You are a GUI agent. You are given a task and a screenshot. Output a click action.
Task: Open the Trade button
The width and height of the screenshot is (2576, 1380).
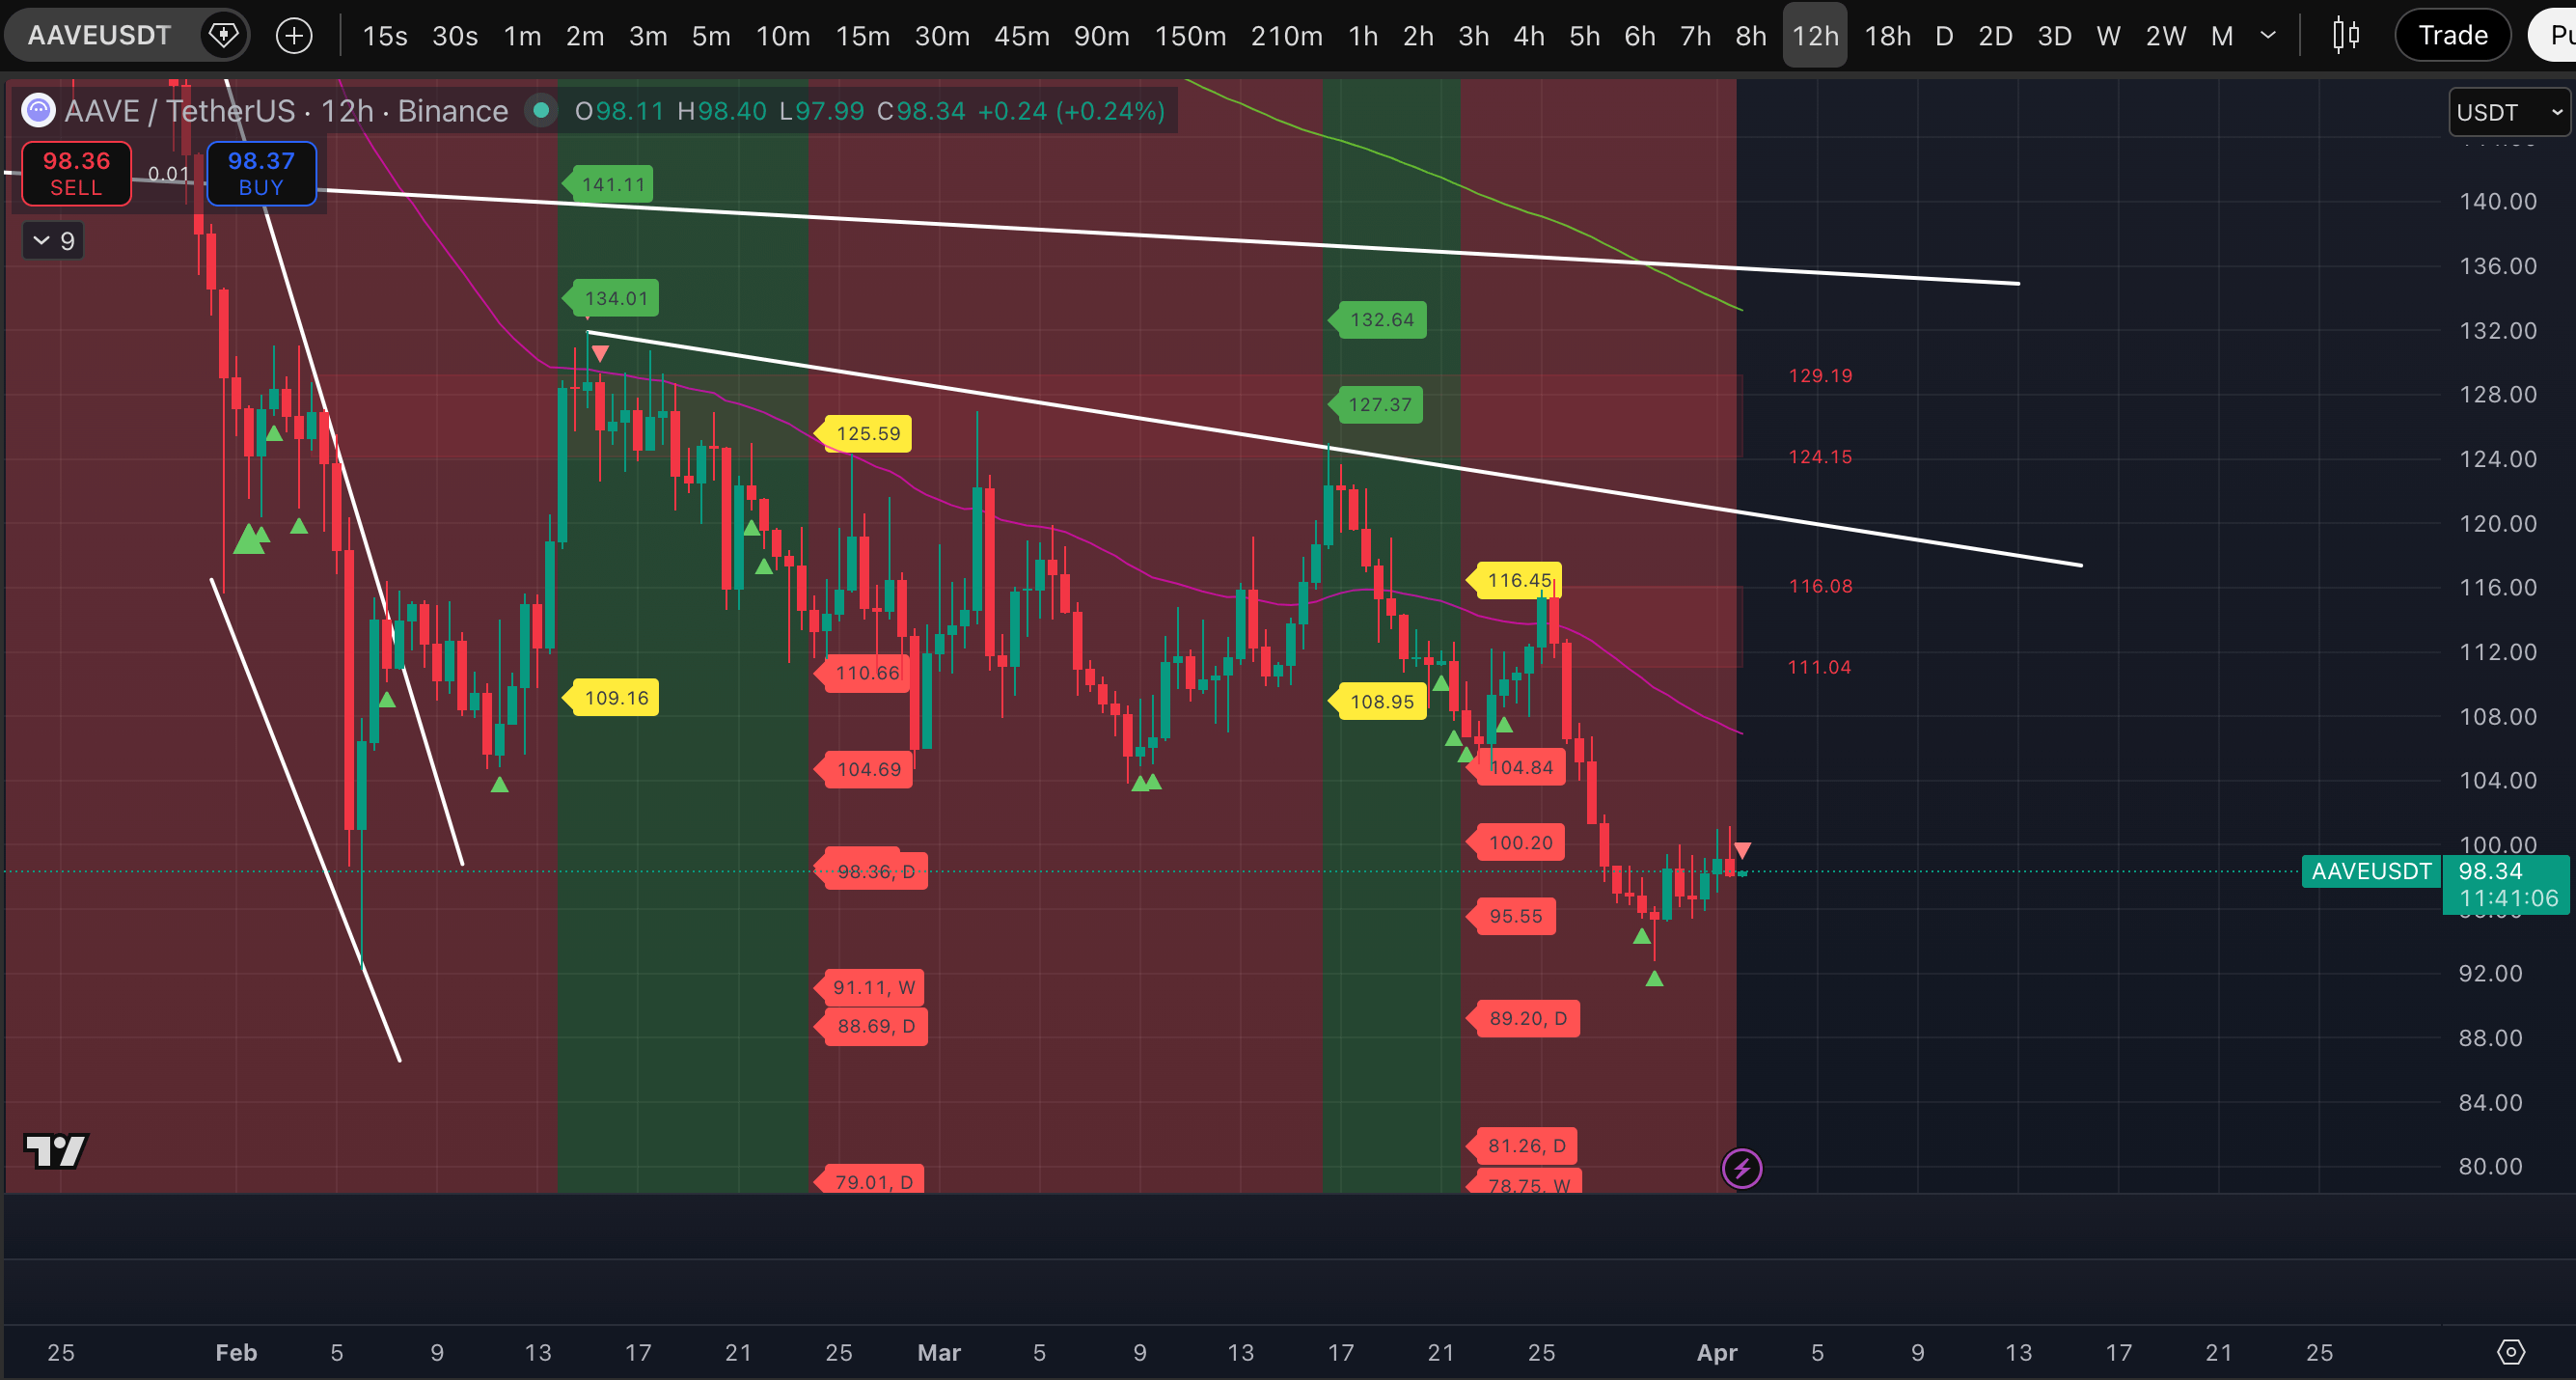(2452, 36)
